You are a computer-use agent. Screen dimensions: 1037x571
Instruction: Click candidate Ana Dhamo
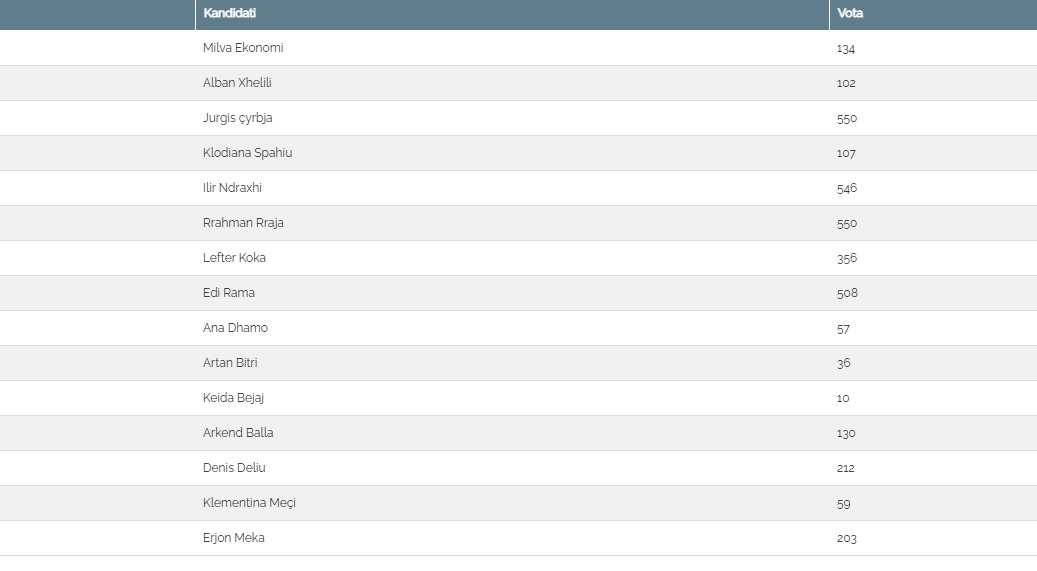pos(235,328)
